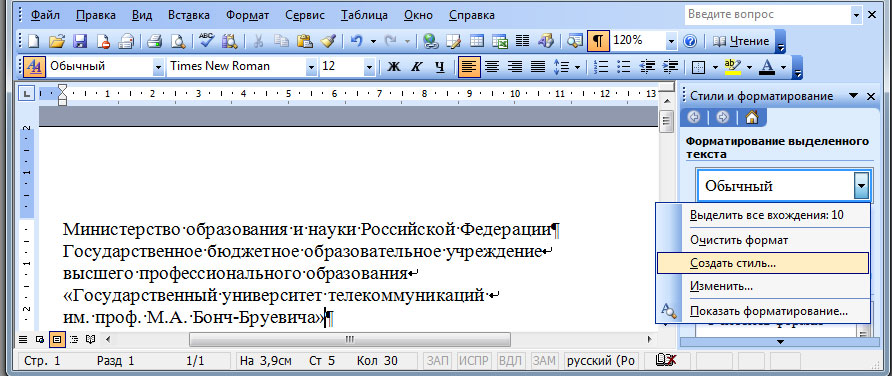Open the style dropdown showing Обычный

pyautogui.click(x=158, y=67)
